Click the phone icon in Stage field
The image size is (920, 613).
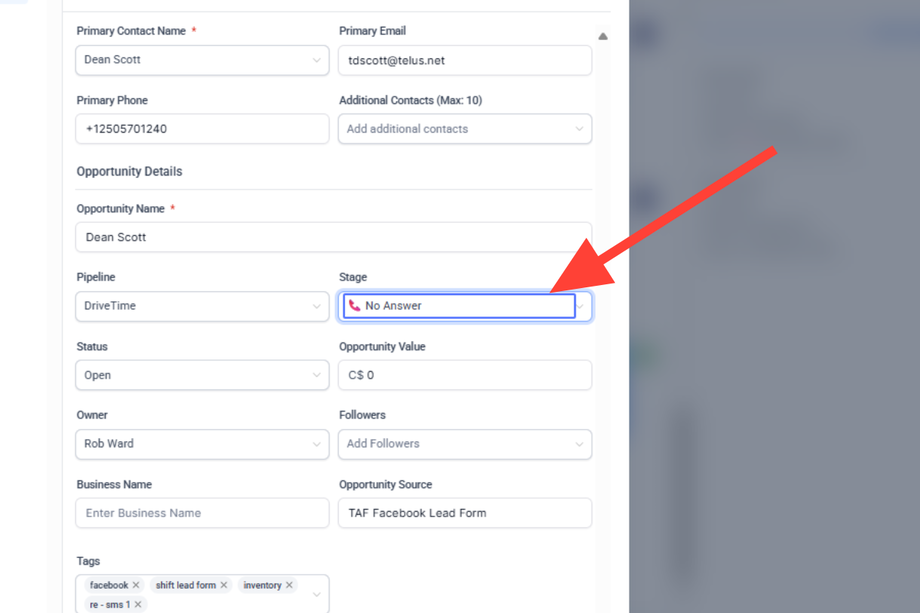click(355, 306)
